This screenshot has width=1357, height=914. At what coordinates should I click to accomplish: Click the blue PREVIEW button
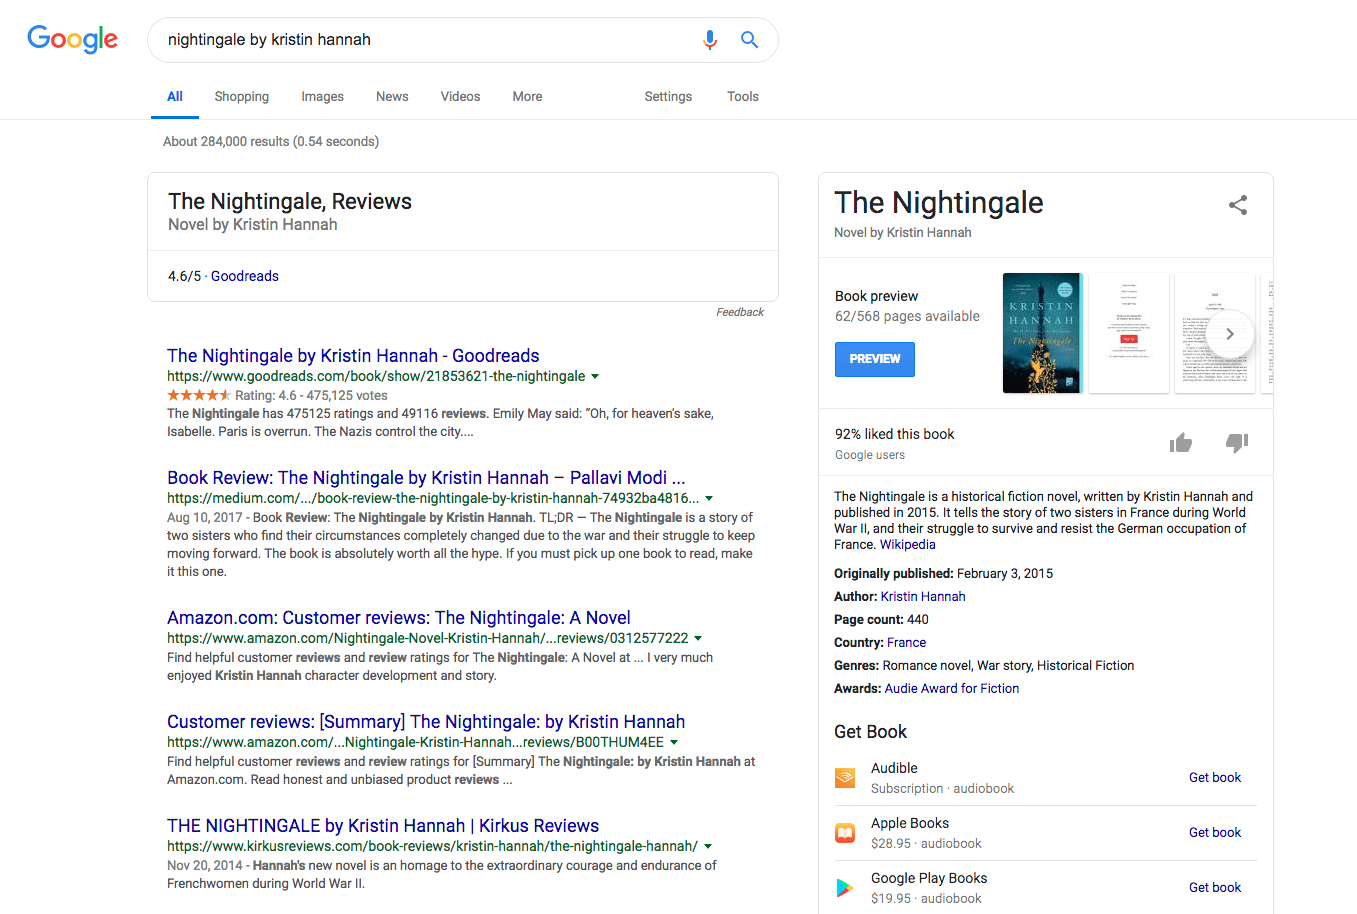pos(875,359)
